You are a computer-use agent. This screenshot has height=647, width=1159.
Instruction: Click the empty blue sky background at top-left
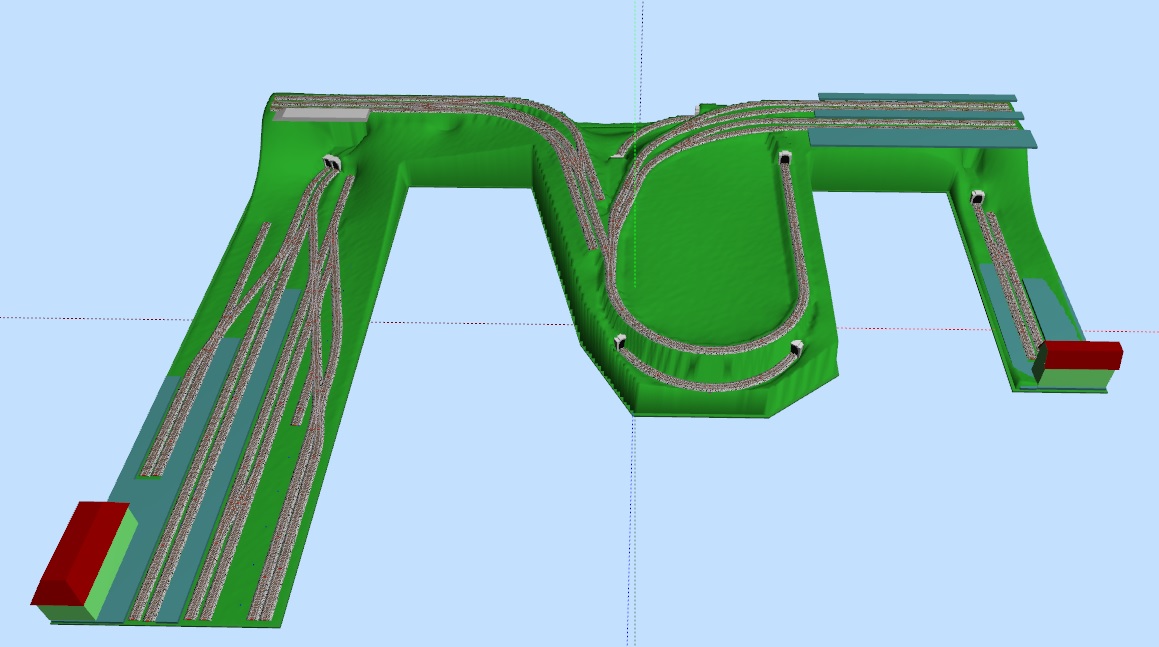pos(100,60)
